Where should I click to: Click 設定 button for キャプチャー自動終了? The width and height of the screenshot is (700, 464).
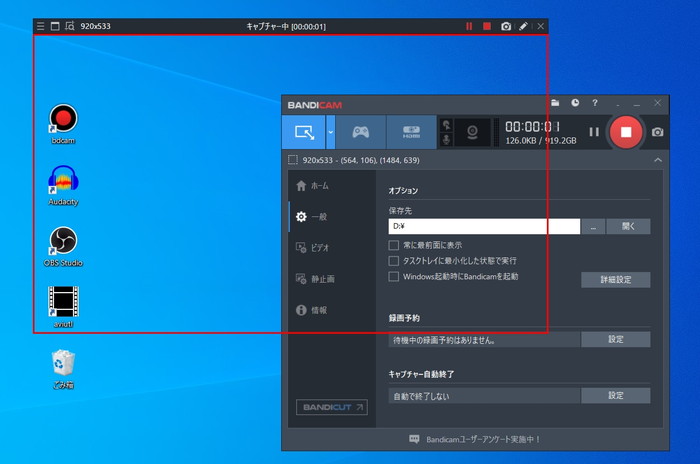[616, 395]
